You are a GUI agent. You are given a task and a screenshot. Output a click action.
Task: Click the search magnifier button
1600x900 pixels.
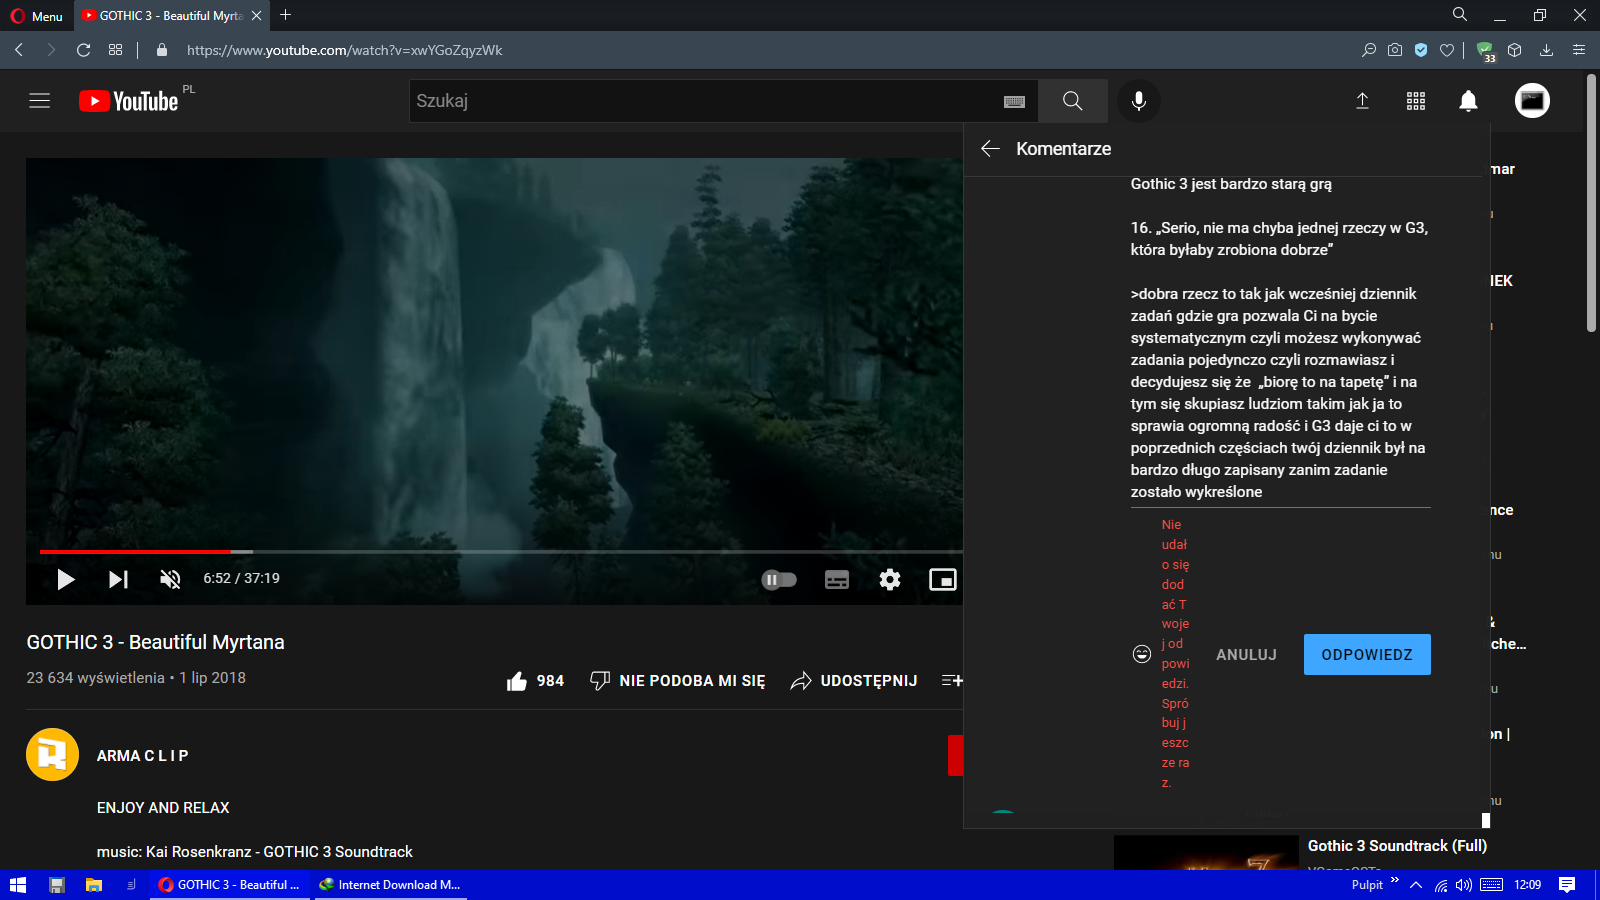[1072, 101]
